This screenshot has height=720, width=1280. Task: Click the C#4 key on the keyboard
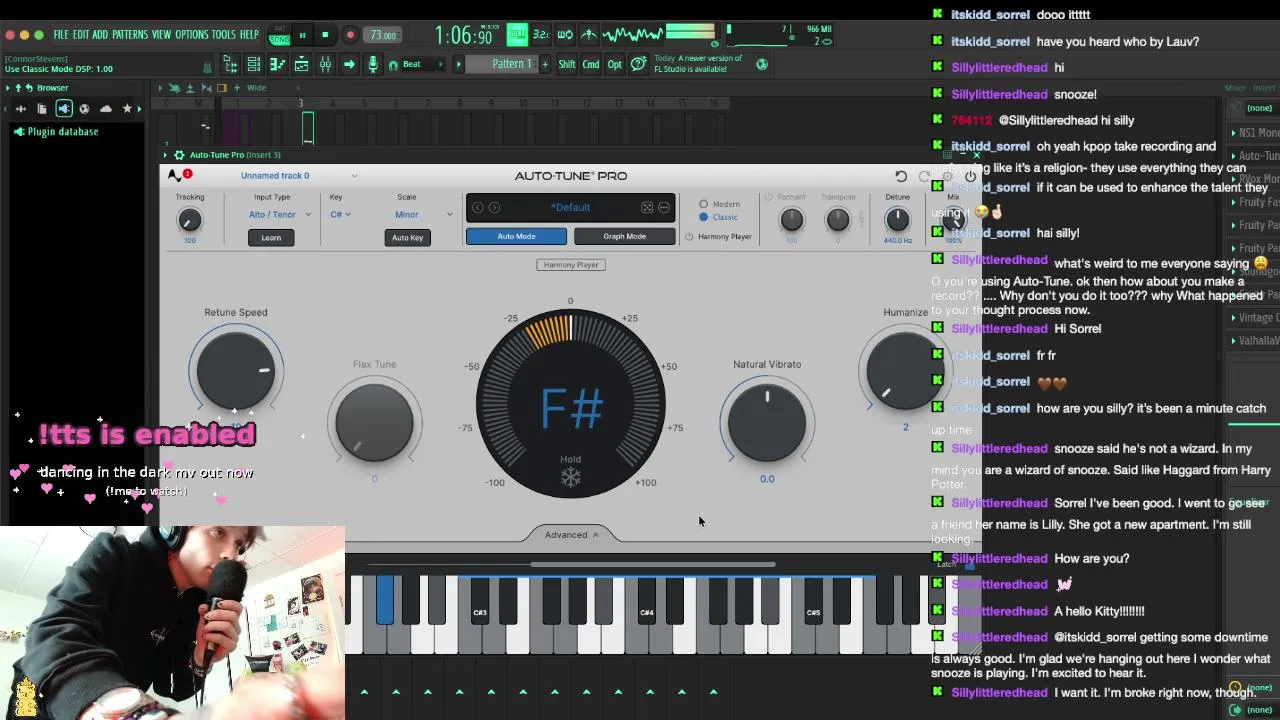pyautogui.click(x=646, y=600)
